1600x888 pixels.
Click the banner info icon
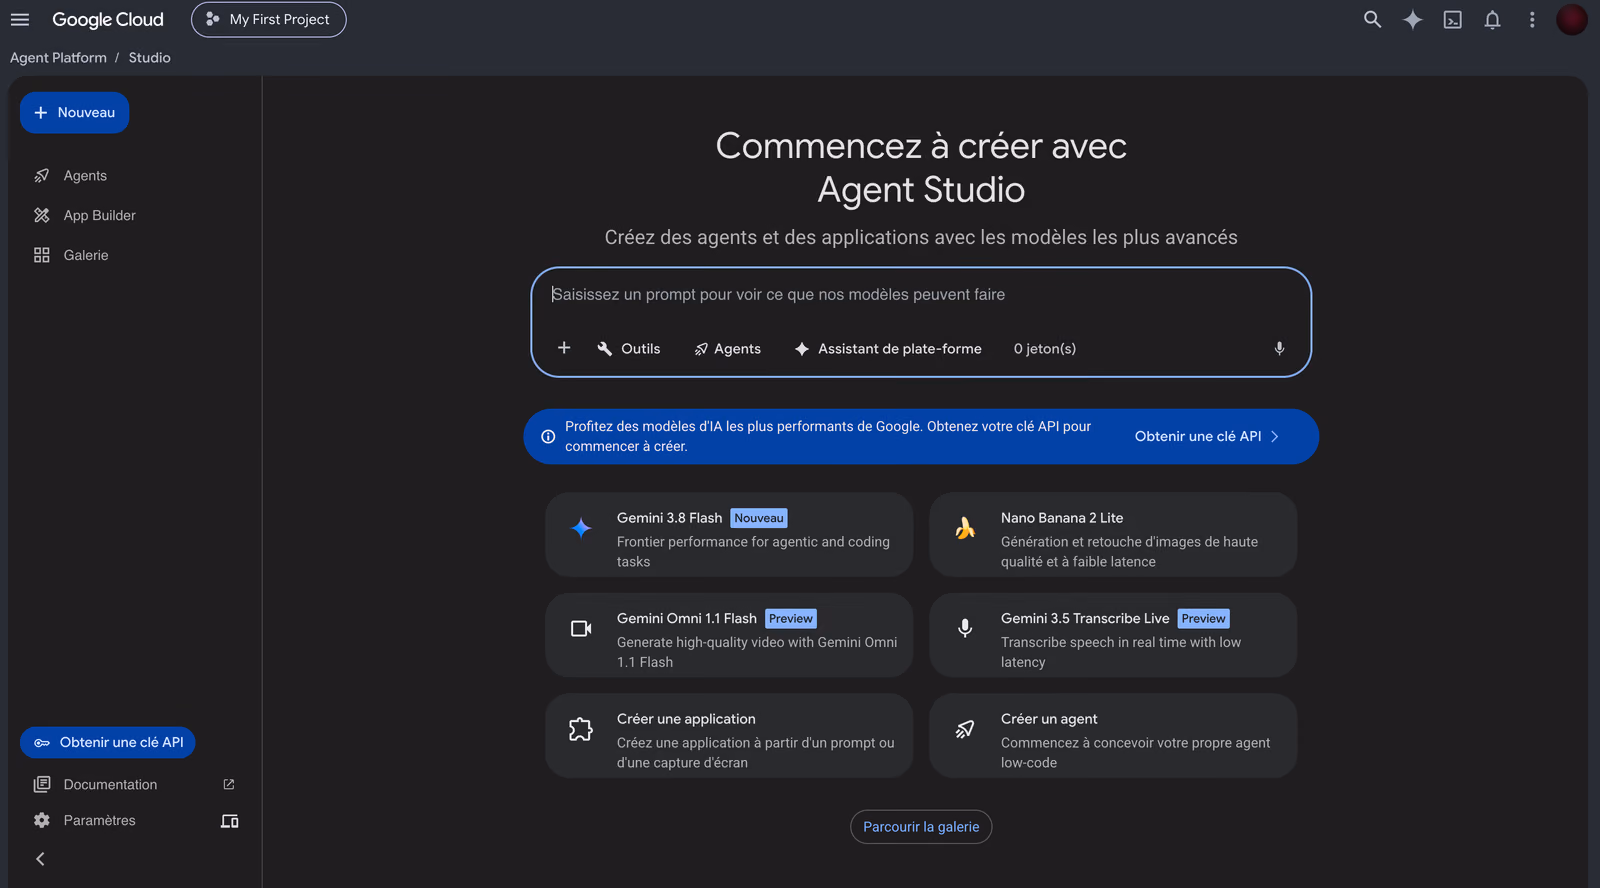coord(548,437)
